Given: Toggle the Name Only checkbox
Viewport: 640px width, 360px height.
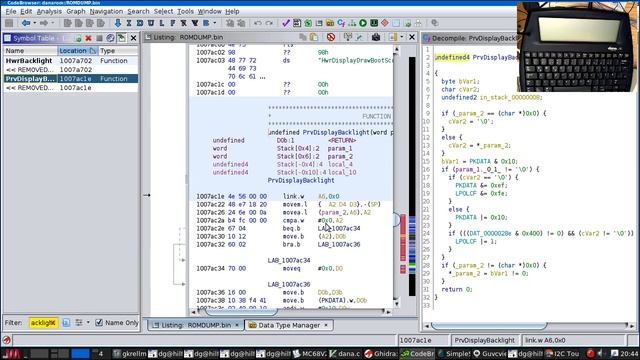Looking at the screenshot, I should pos(99,322).
